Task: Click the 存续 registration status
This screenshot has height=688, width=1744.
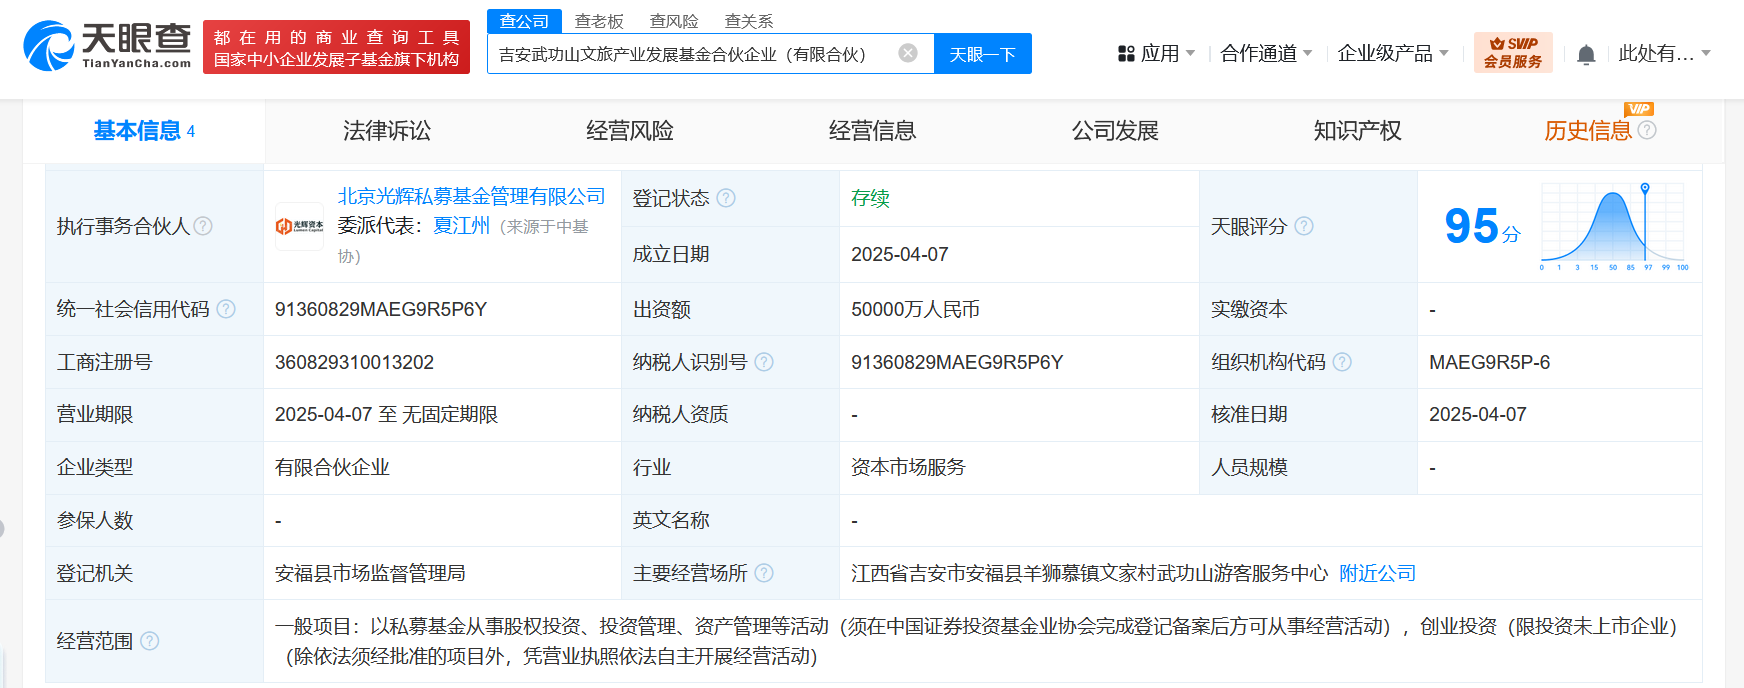Action: (871, 198)
